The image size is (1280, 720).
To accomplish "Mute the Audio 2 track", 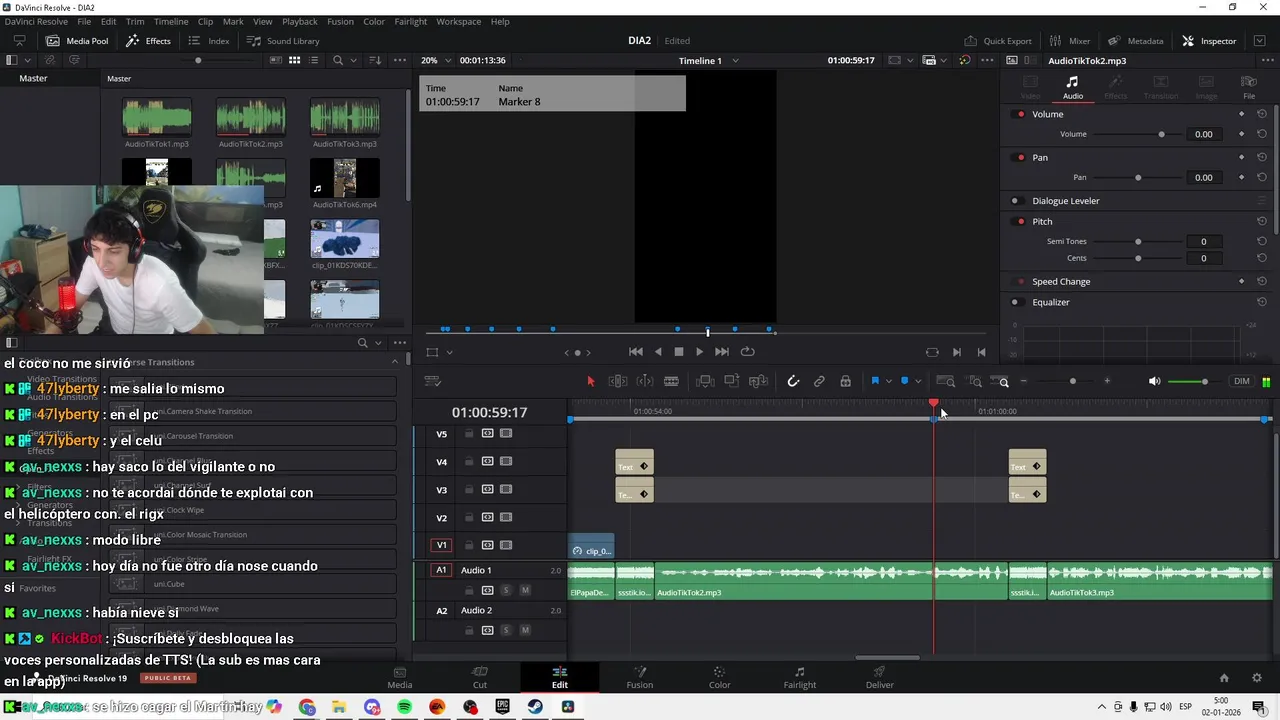I will [525, 630].
